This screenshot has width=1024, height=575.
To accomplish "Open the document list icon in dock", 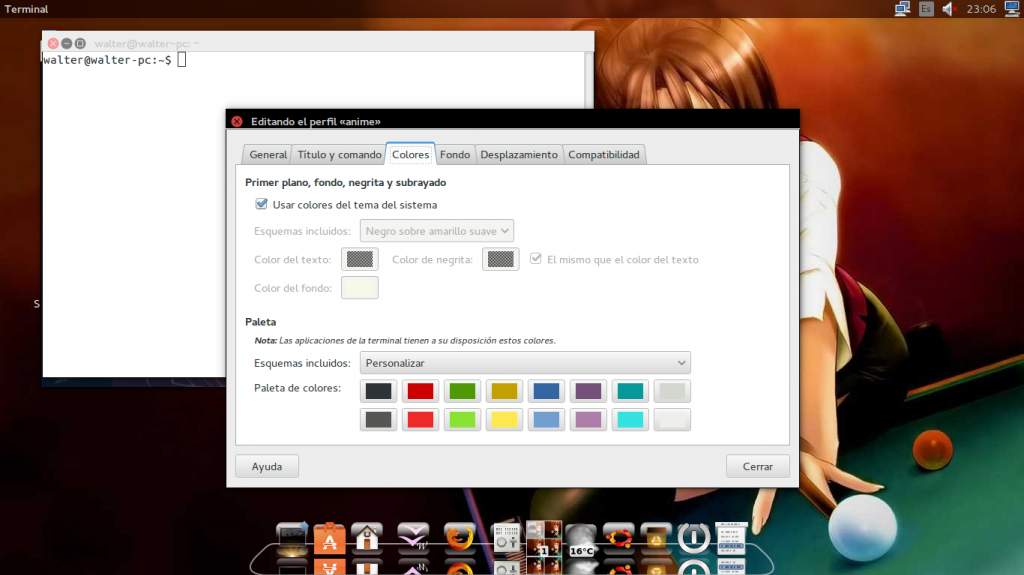I will [731, 538].
